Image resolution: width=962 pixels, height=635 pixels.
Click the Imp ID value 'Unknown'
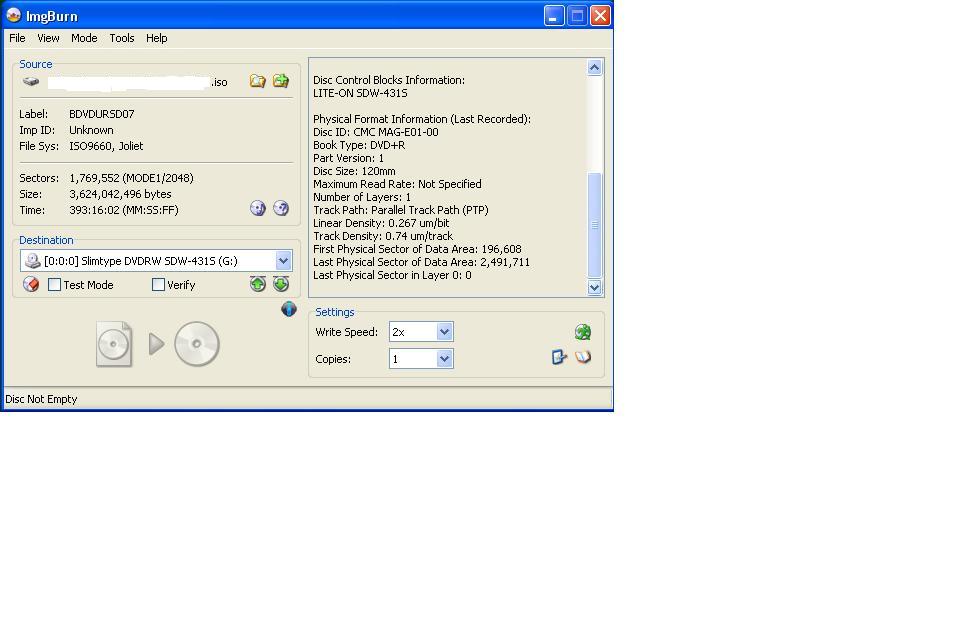coord(91,130)
